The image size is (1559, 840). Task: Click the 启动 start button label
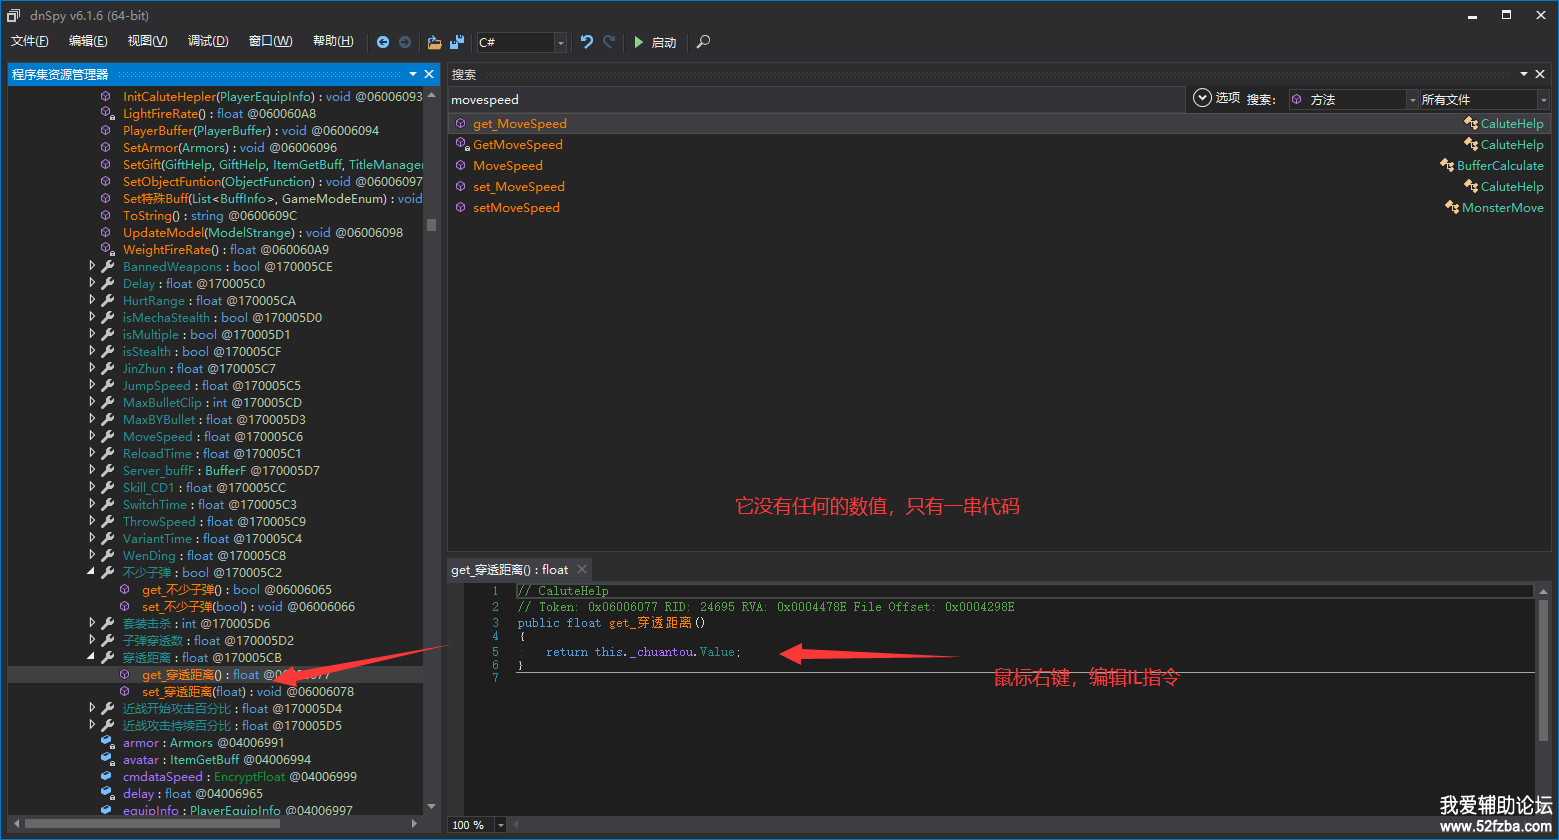tap(664, 42)
